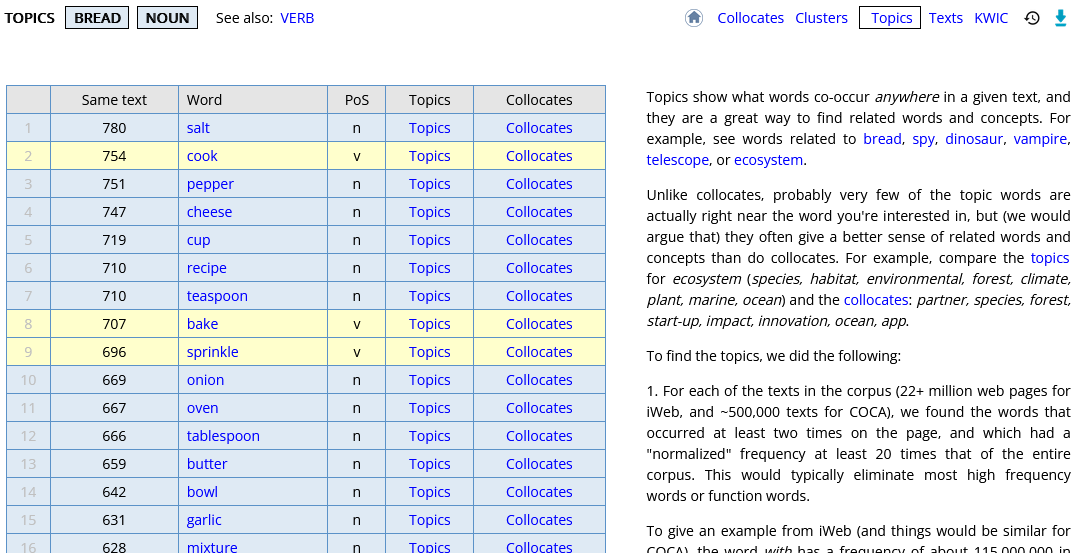
Task: Click the same-text count 631
Action: 114,520
